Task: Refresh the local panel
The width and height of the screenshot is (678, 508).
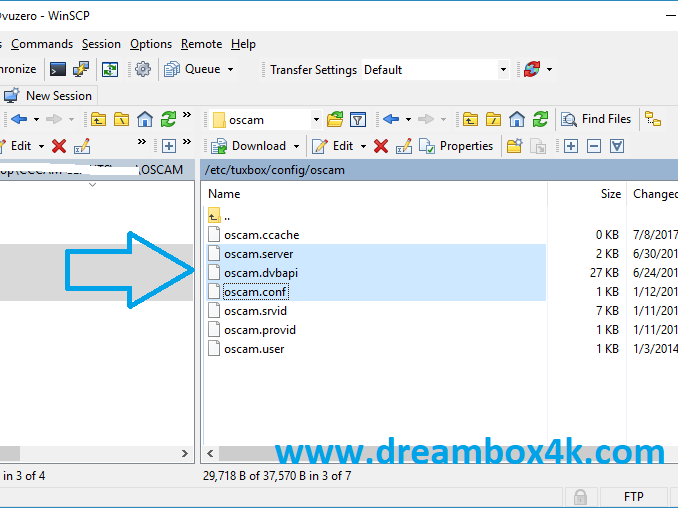Action: pyautogui.click(x=168, y=119)
